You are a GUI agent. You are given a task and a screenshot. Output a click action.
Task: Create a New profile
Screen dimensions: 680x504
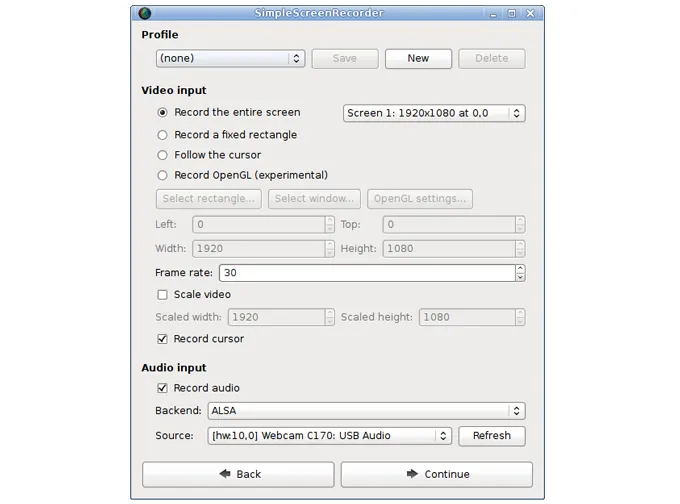418,59
